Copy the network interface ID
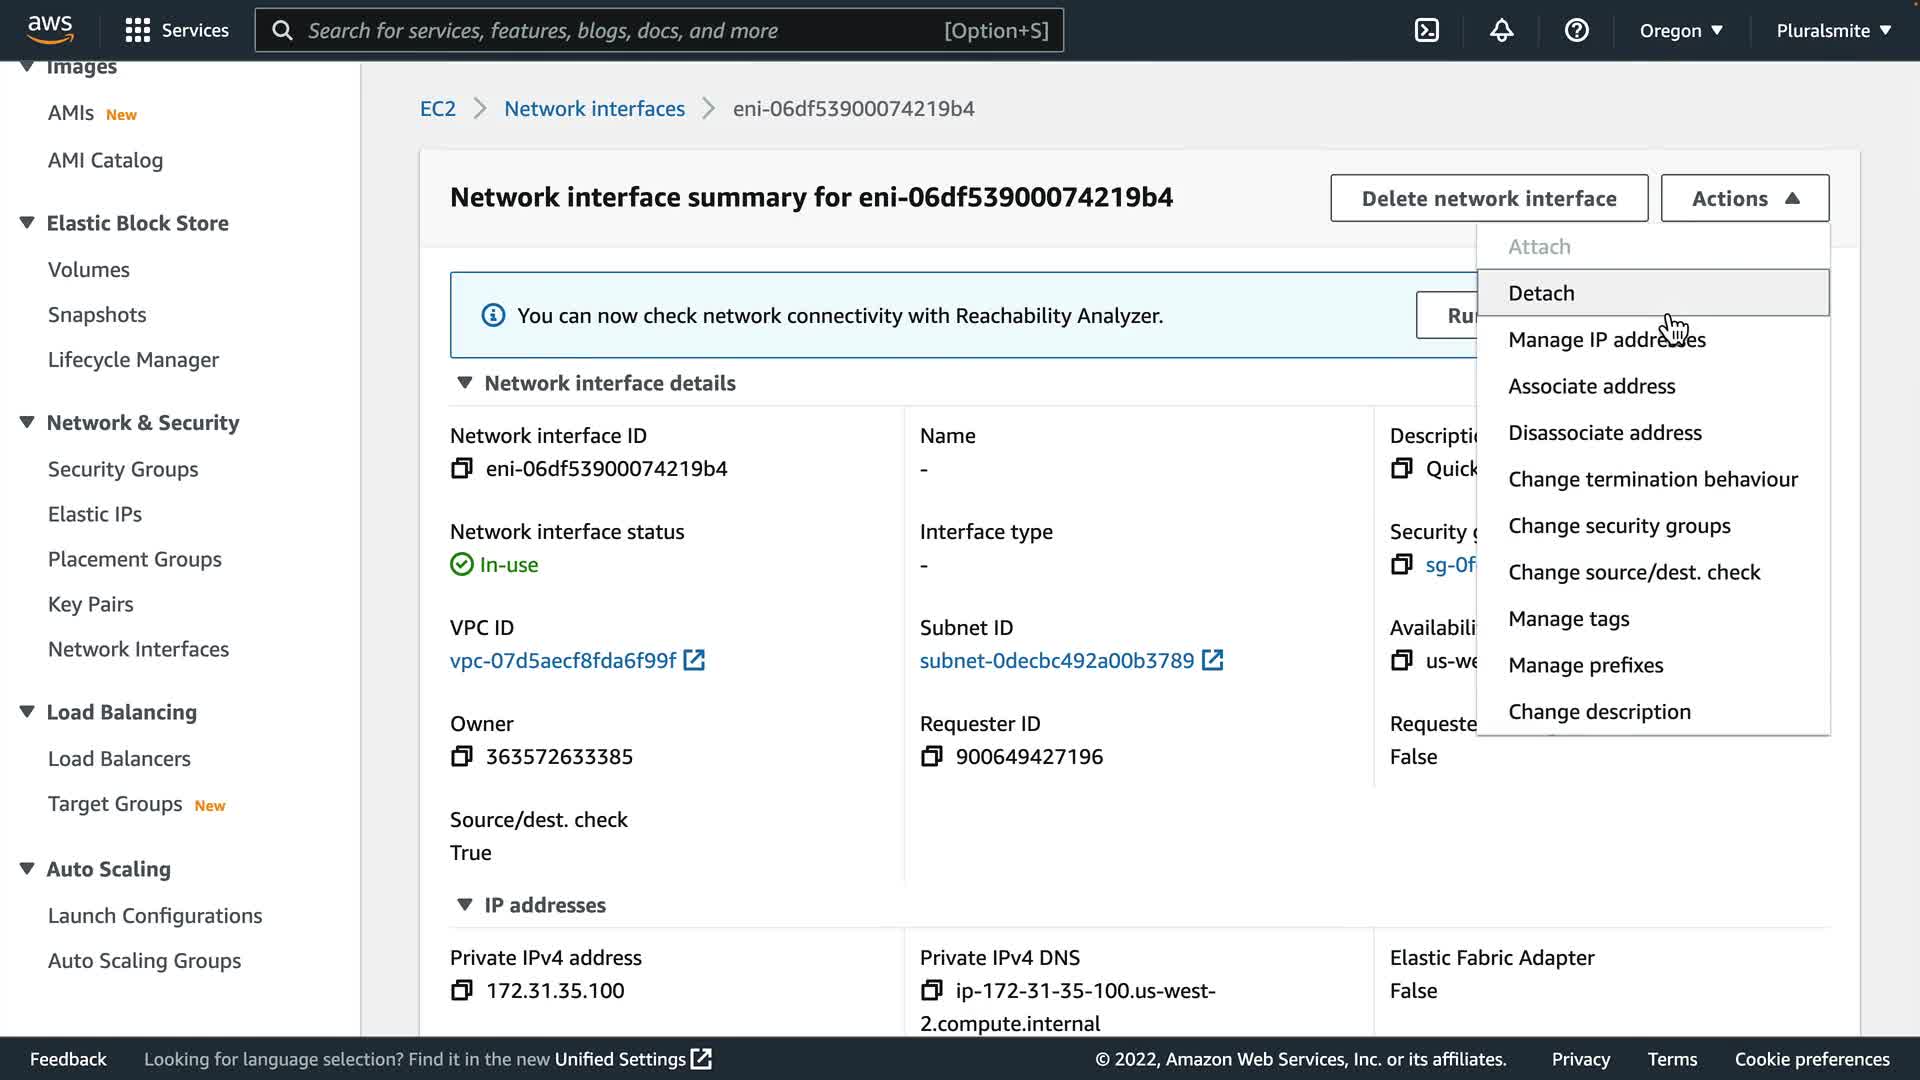The image size is (1920, 1080). coord(461,469)
